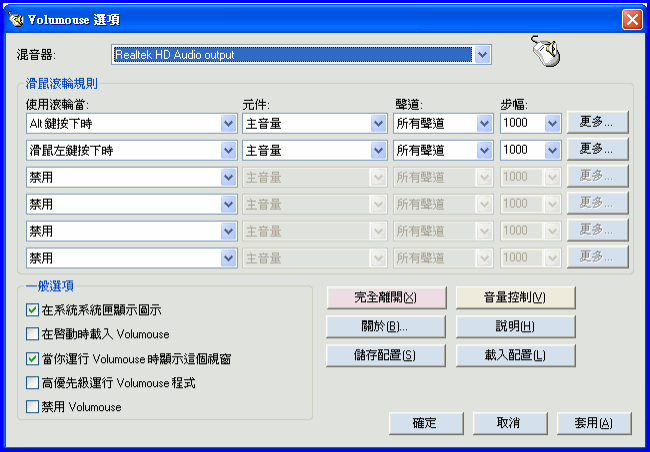Enable 高優先級運行 Volumouse 程式 checkbox
This screenshot has height=452, width=650.
[x=33, y=383]
